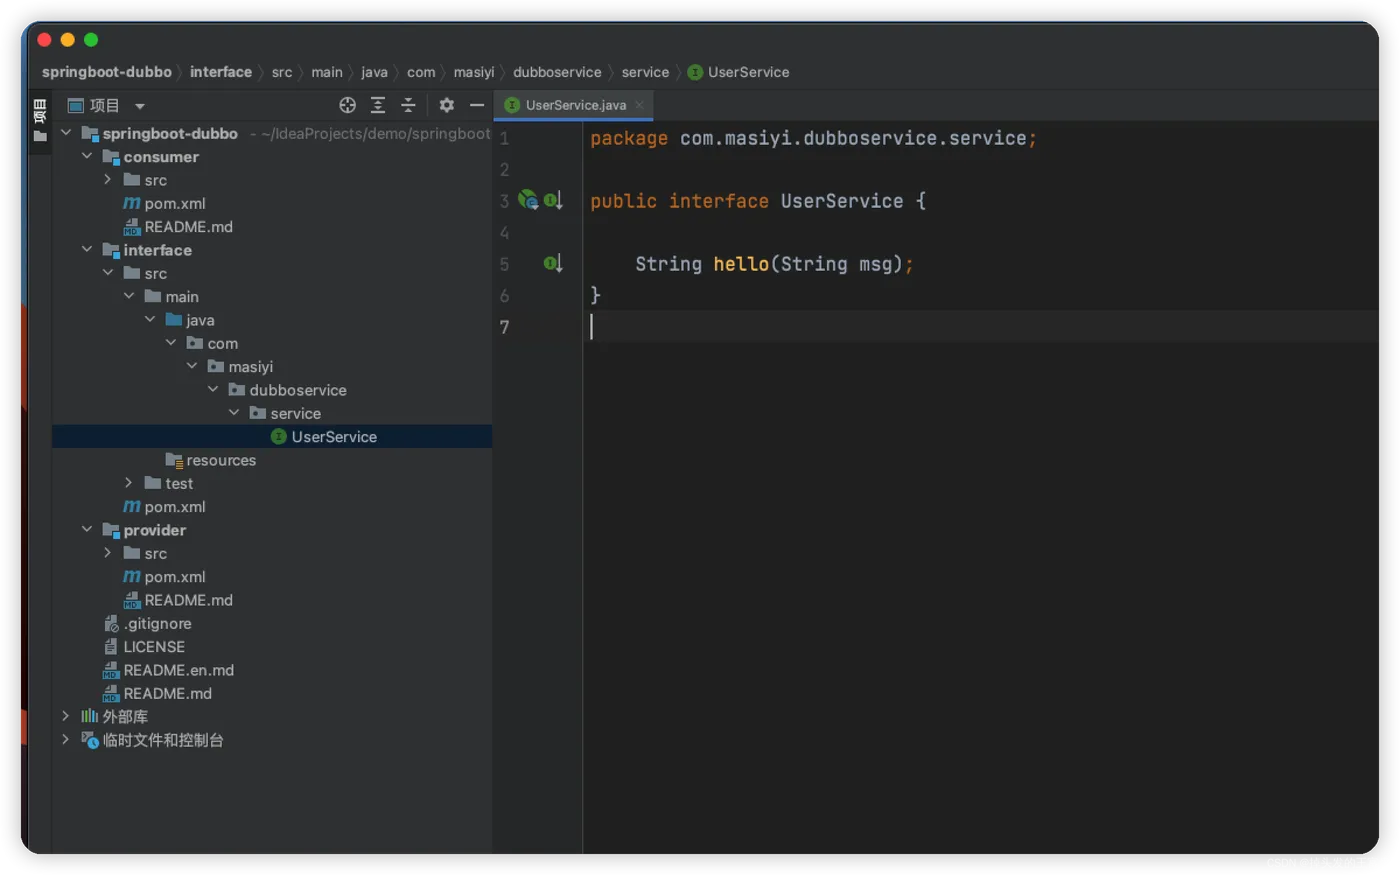The image size is (1400, 875).
Task: Click the UserService interface name in code
Action: click(842, 201)
